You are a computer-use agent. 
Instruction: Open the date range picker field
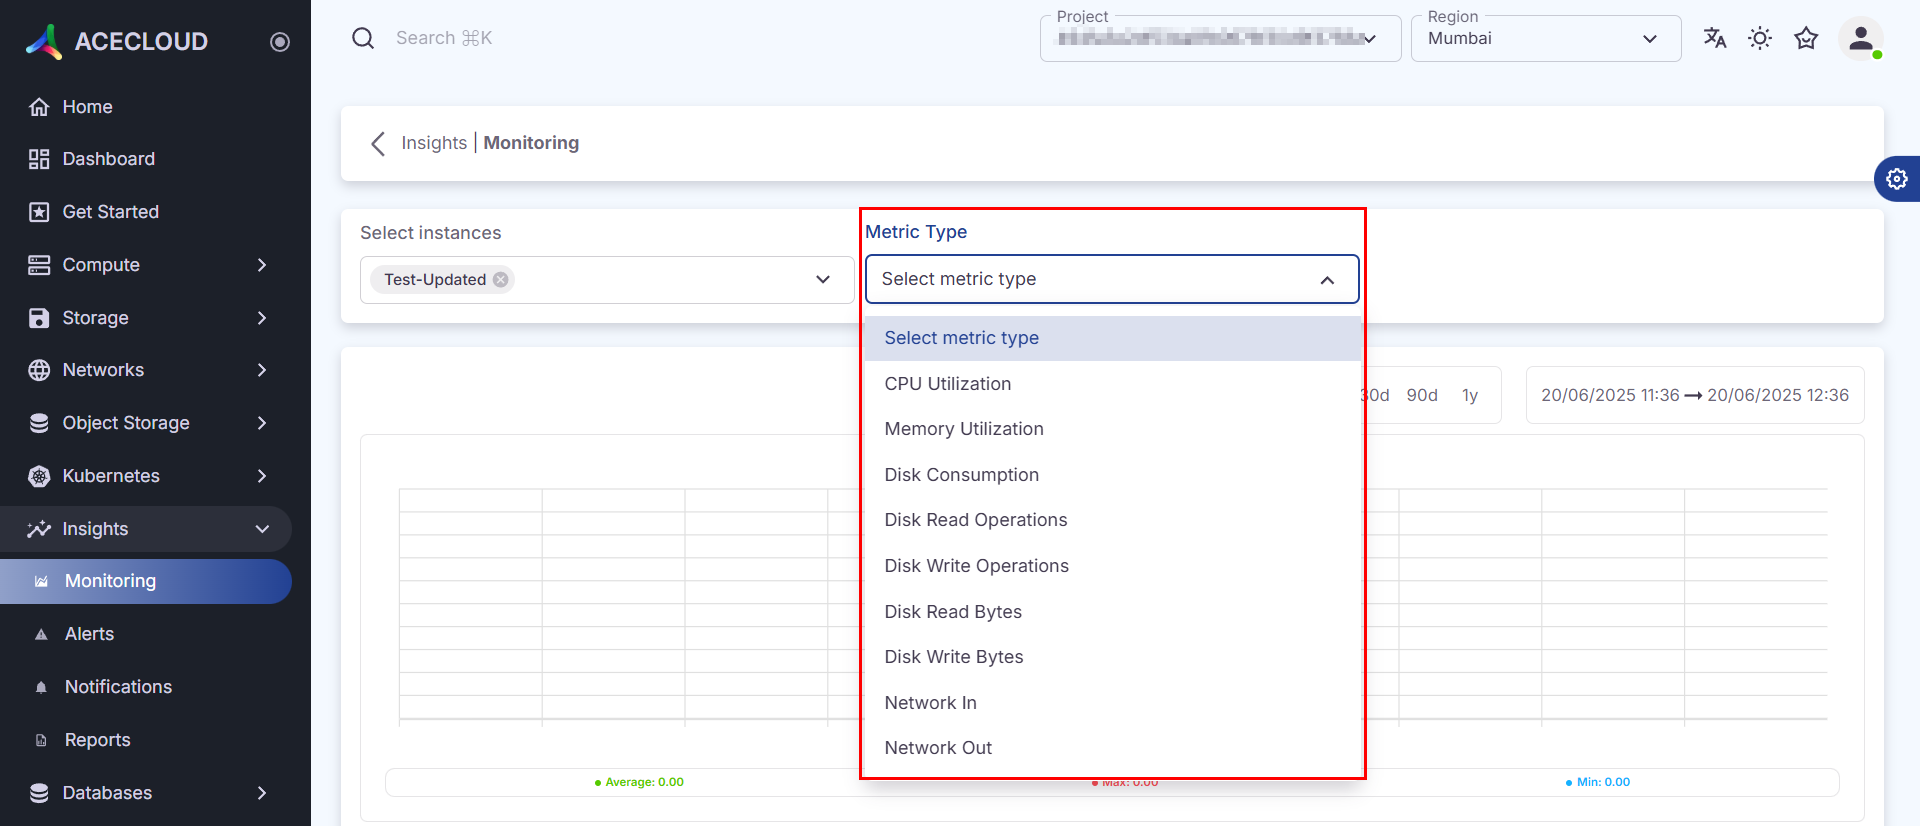point(1694,395)
